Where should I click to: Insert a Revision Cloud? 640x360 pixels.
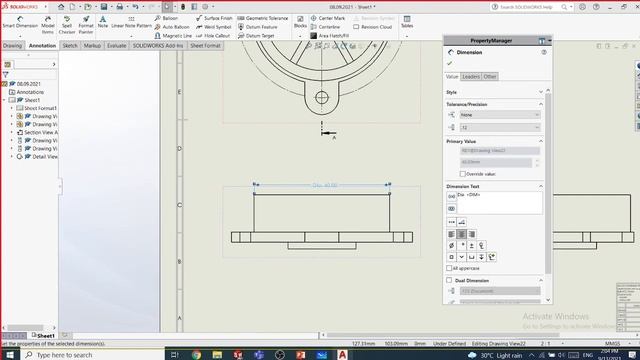pos(372,27)
